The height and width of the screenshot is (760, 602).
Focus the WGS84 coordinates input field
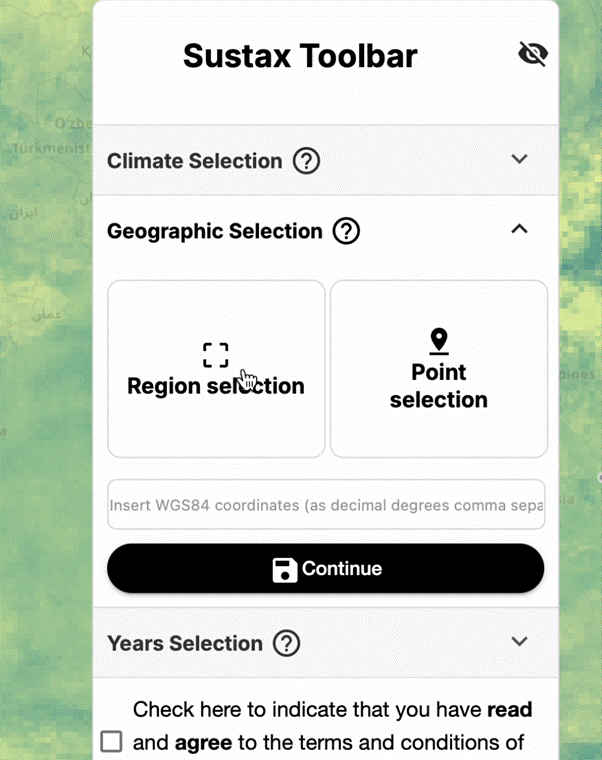click(x=326, y=505)
